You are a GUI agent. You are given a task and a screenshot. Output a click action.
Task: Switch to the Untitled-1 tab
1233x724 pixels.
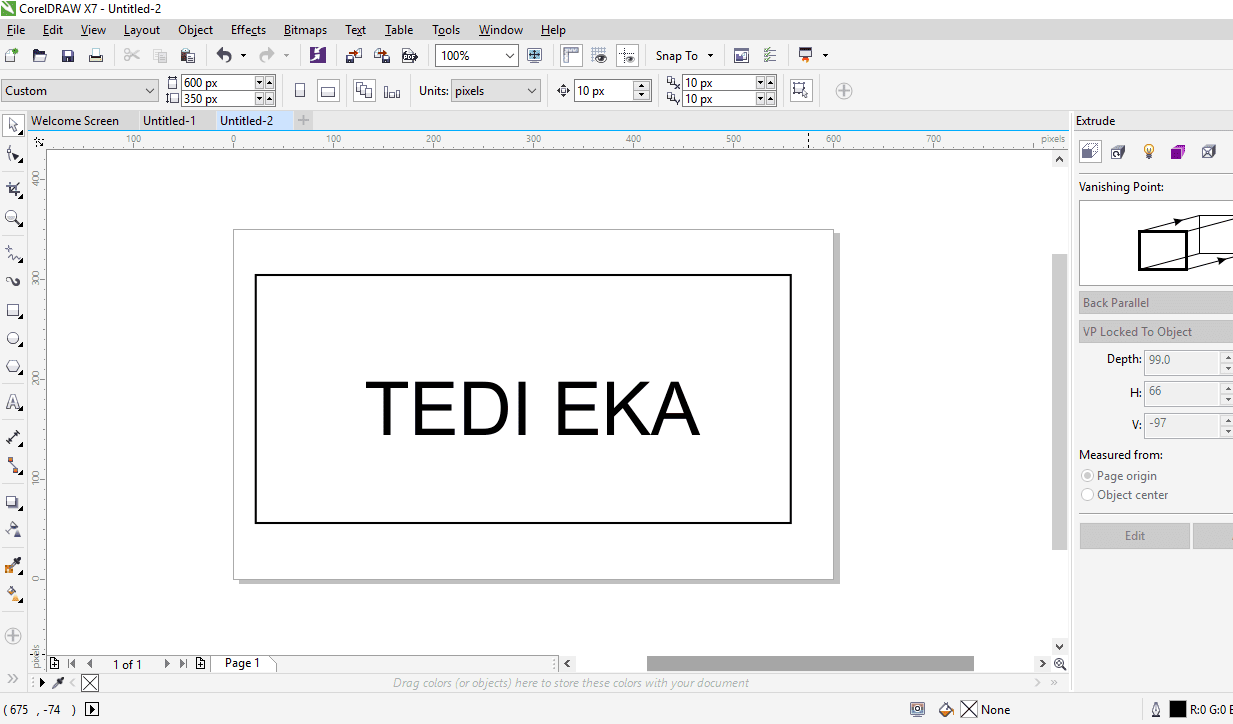pos(169,121)
